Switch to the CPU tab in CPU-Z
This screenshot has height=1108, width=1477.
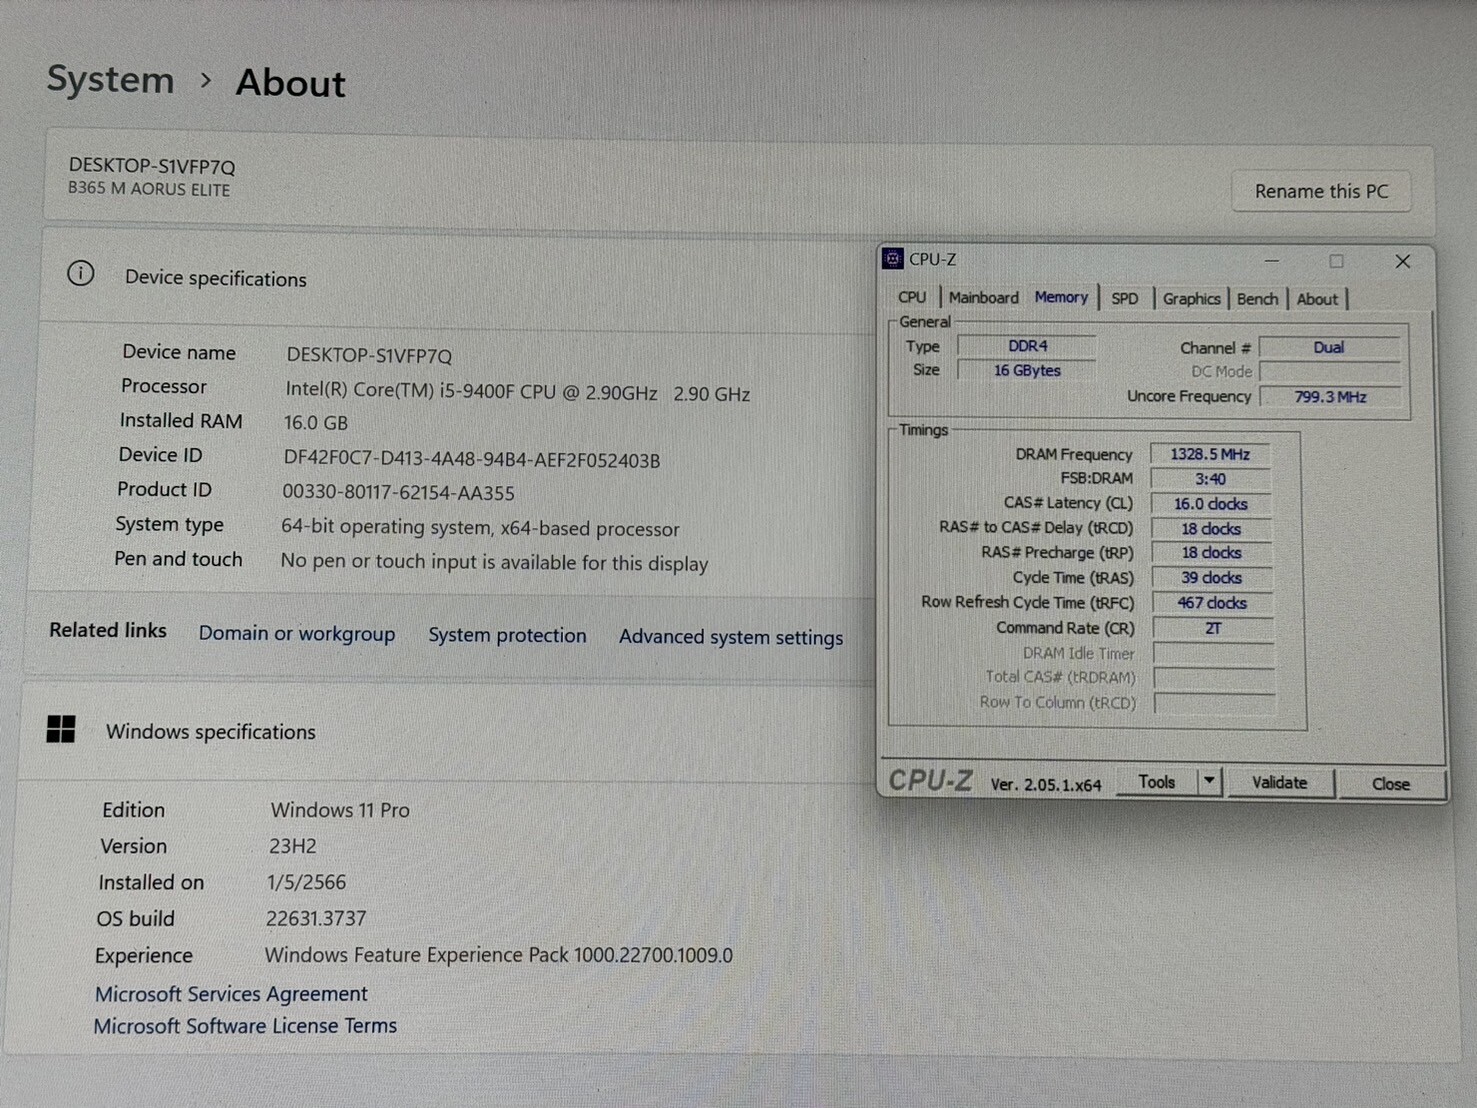[912, 297]
